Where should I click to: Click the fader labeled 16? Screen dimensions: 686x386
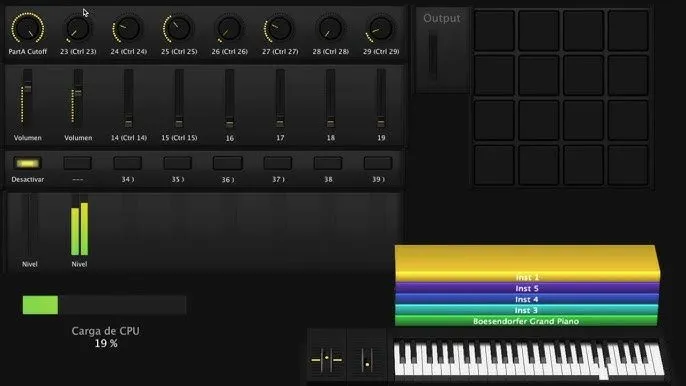click(229, 98)
